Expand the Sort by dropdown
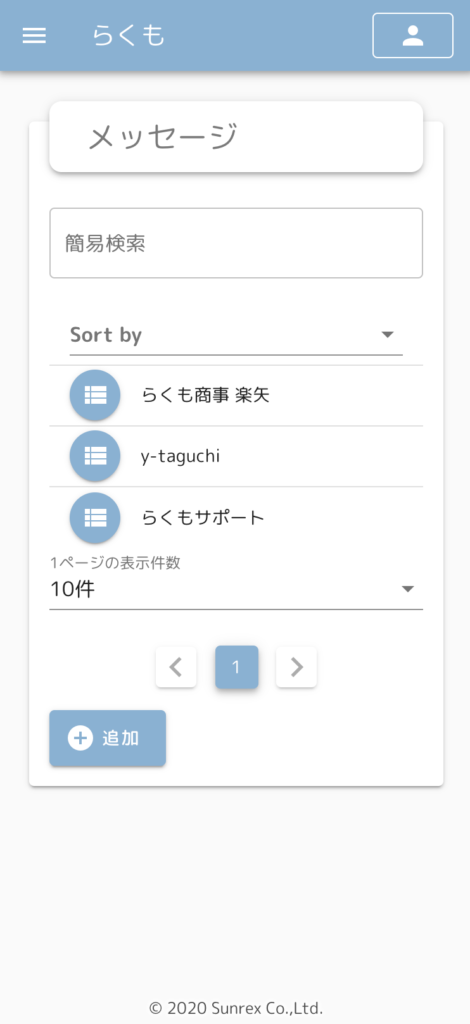470x1024 pixels. [236, 335]
